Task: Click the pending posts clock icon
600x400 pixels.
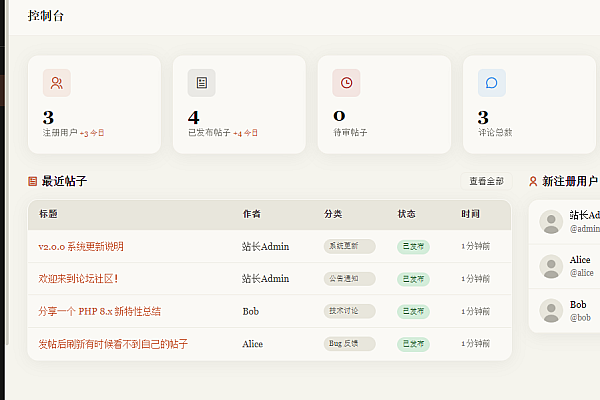Action: point(346,83)
